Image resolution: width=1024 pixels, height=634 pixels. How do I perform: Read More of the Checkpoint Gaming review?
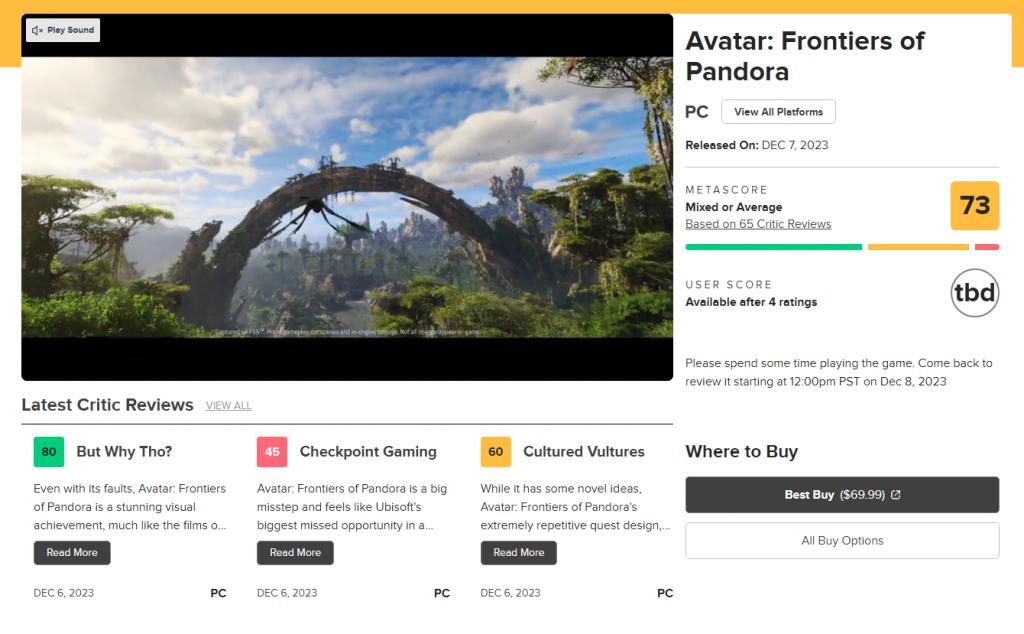295,553
